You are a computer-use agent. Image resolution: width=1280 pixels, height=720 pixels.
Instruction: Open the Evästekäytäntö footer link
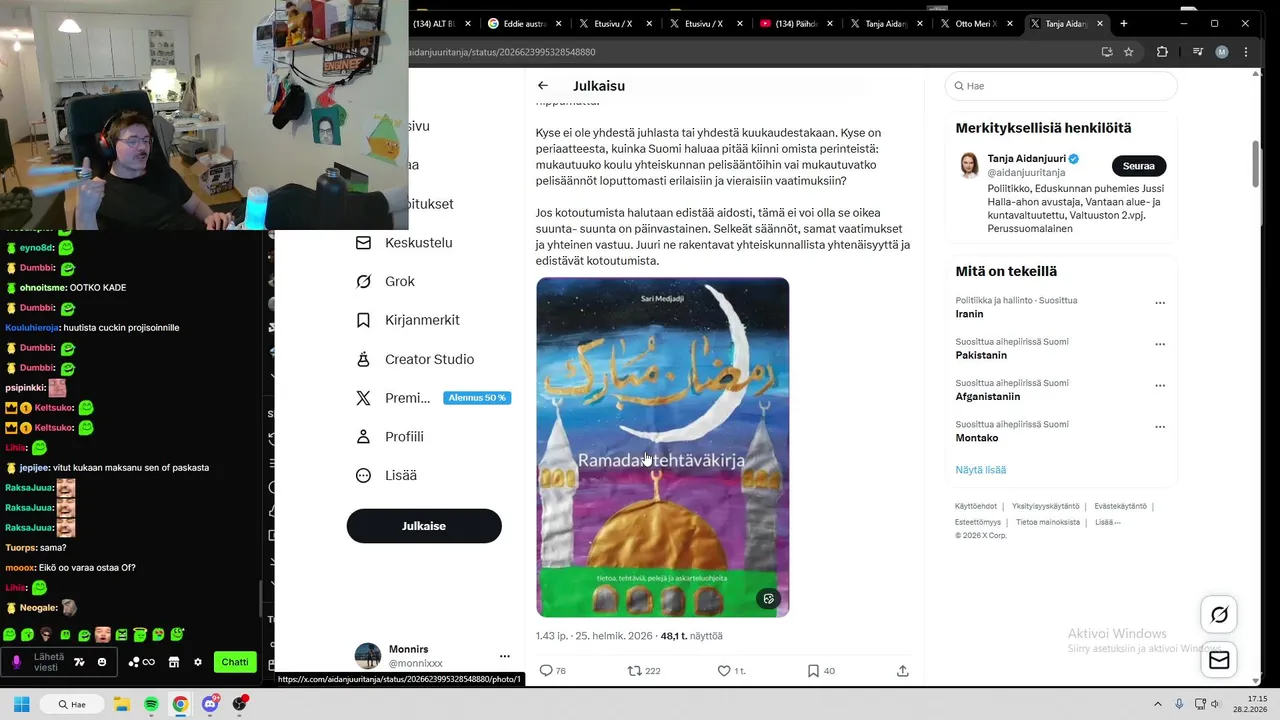pyautogui.click(x=1120, y=507)
